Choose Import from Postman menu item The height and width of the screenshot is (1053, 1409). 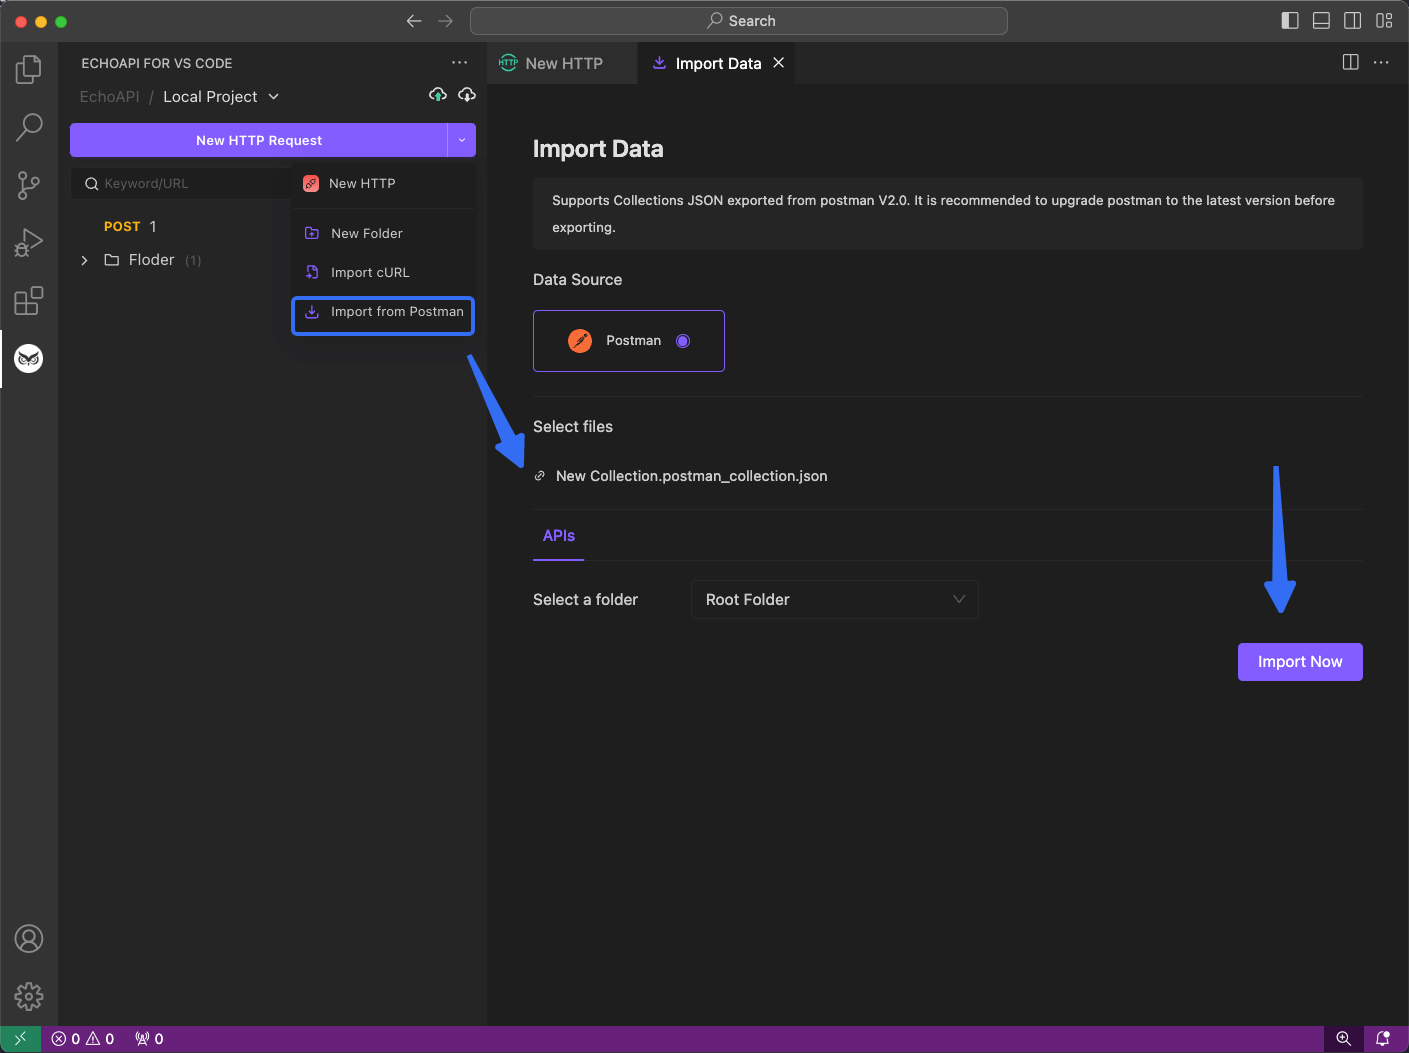383,312
